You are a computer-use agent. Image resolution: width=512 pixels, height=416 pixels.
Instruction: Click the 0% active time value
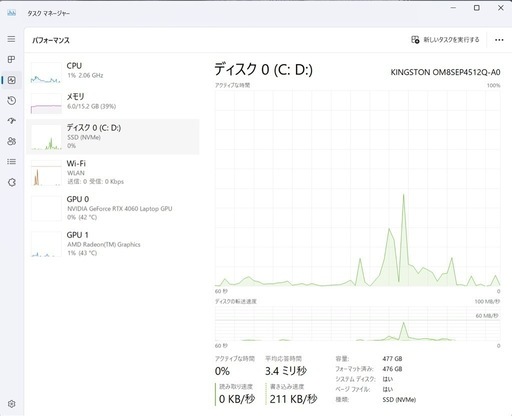click(x=222, y=371)
